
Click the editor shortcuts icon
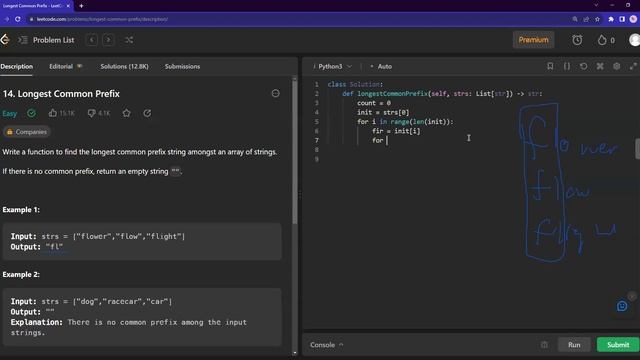600,66
